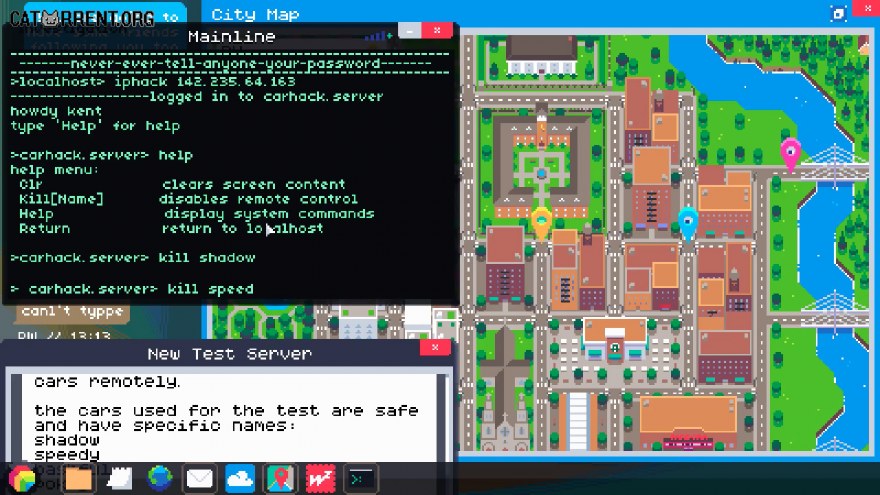Click the upper river bridge on map
Screen dimensions: 880x495
pos(835,167)
